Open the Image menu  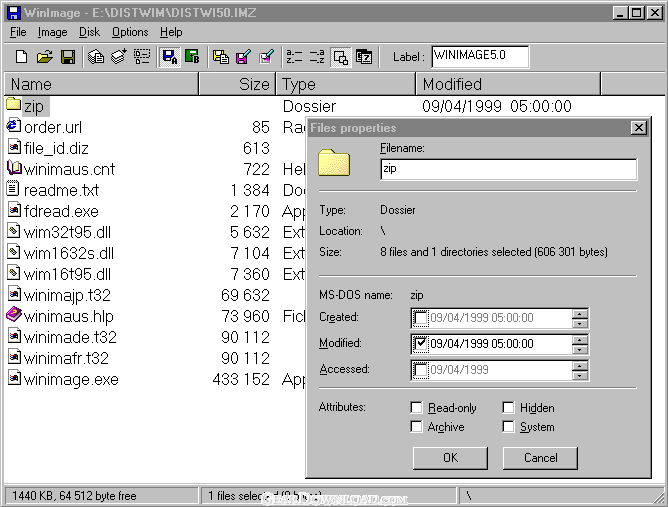point(52,32)
